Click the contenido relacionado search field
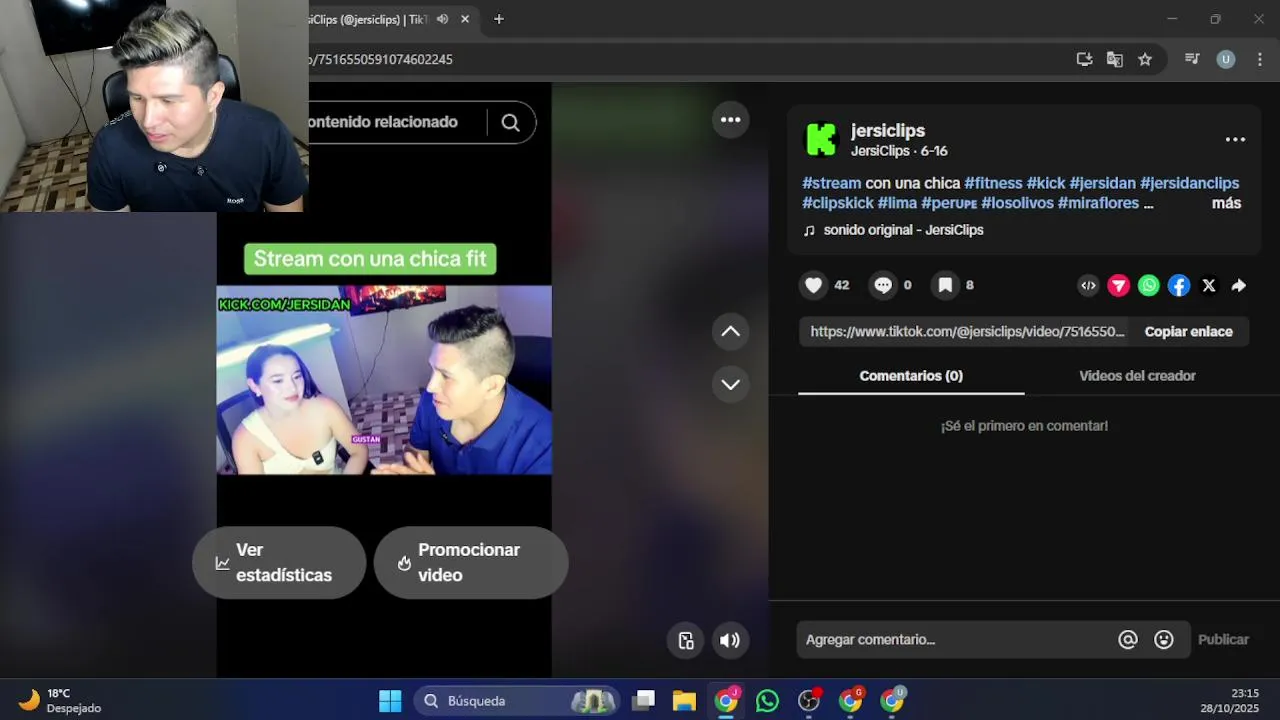 395,122
